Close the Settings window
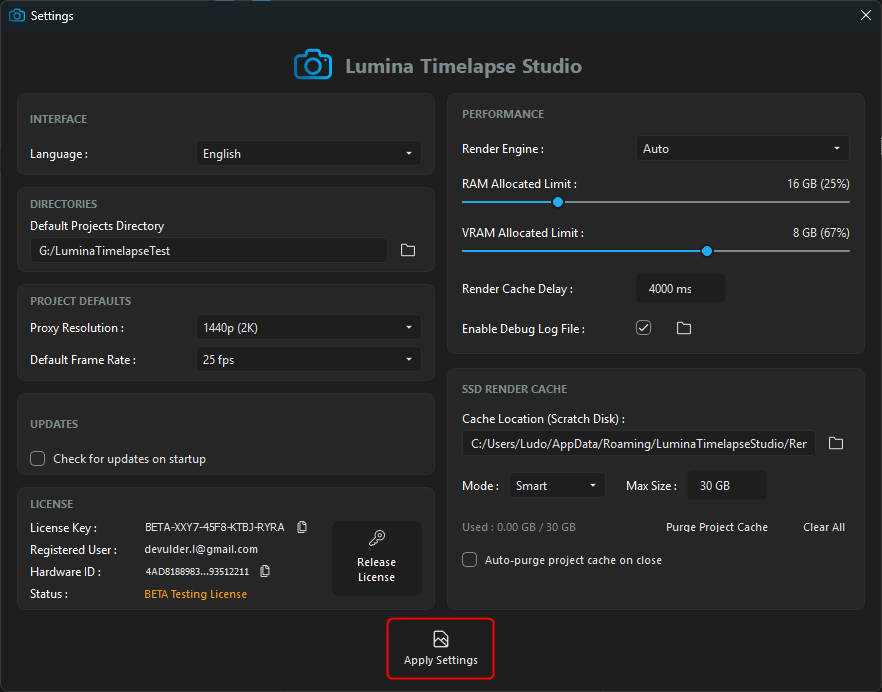The height and width of the screenshot is (692, 882). tap(866, 15)
